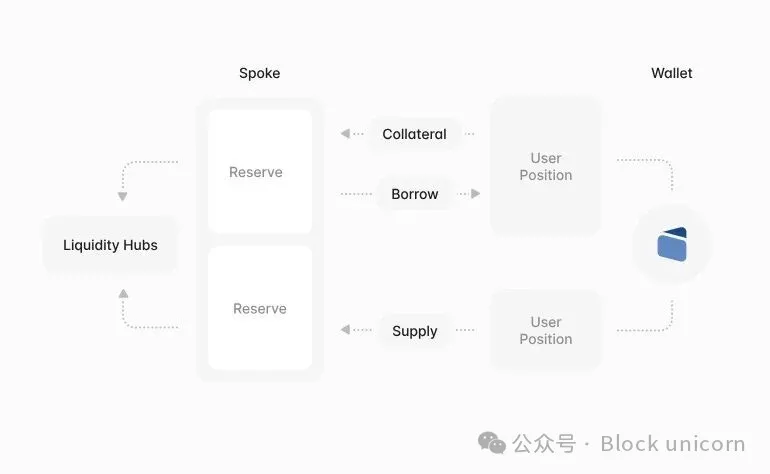The height and width of the screenshot is (474, 770).
Task: Click the Liquidity Hubs box
Action: pos(110,245)
